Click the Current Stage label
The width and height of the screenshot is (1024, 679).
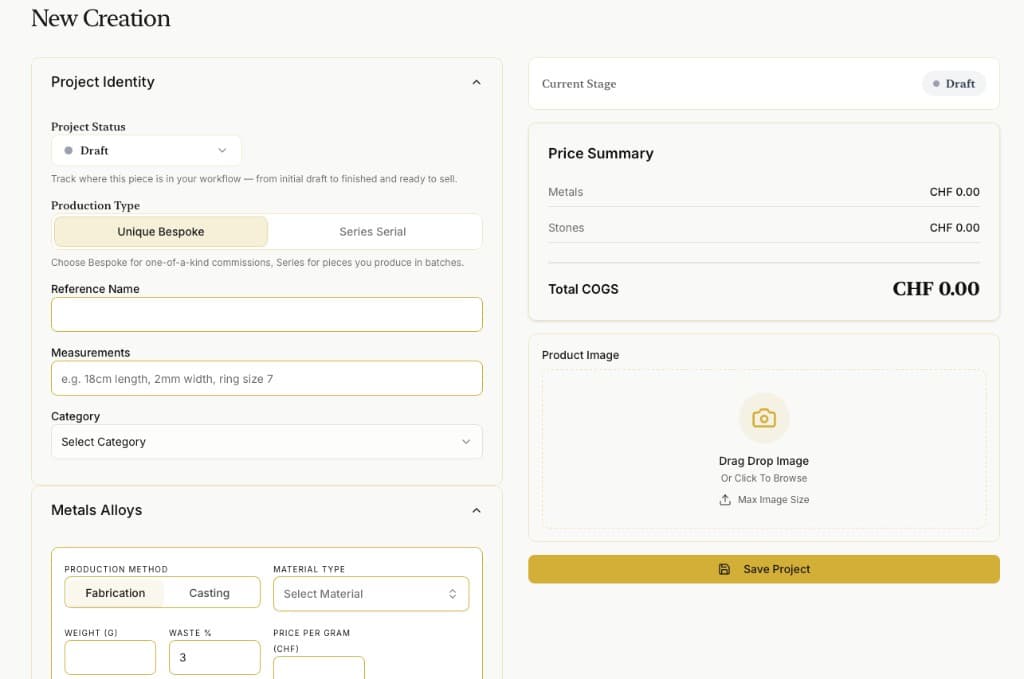[x=579, y=84]
